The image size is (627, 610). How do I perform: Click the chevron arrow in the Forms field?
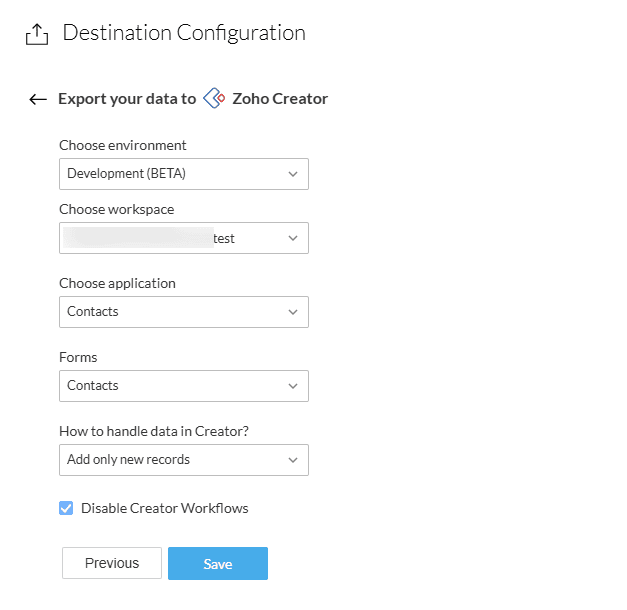click(x=293, y=386)
